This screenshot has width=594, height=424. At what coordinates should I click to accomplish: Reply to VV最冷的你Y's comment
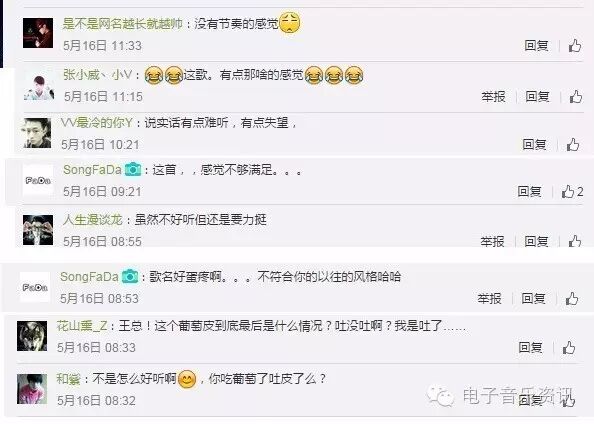[534, 144]
